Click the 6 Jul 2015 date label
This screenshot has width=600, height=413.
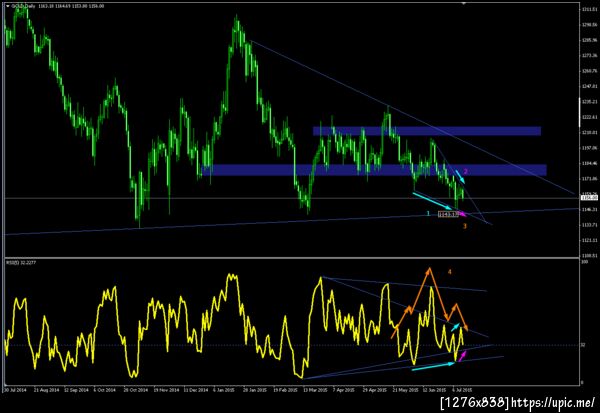coord(462,390)
